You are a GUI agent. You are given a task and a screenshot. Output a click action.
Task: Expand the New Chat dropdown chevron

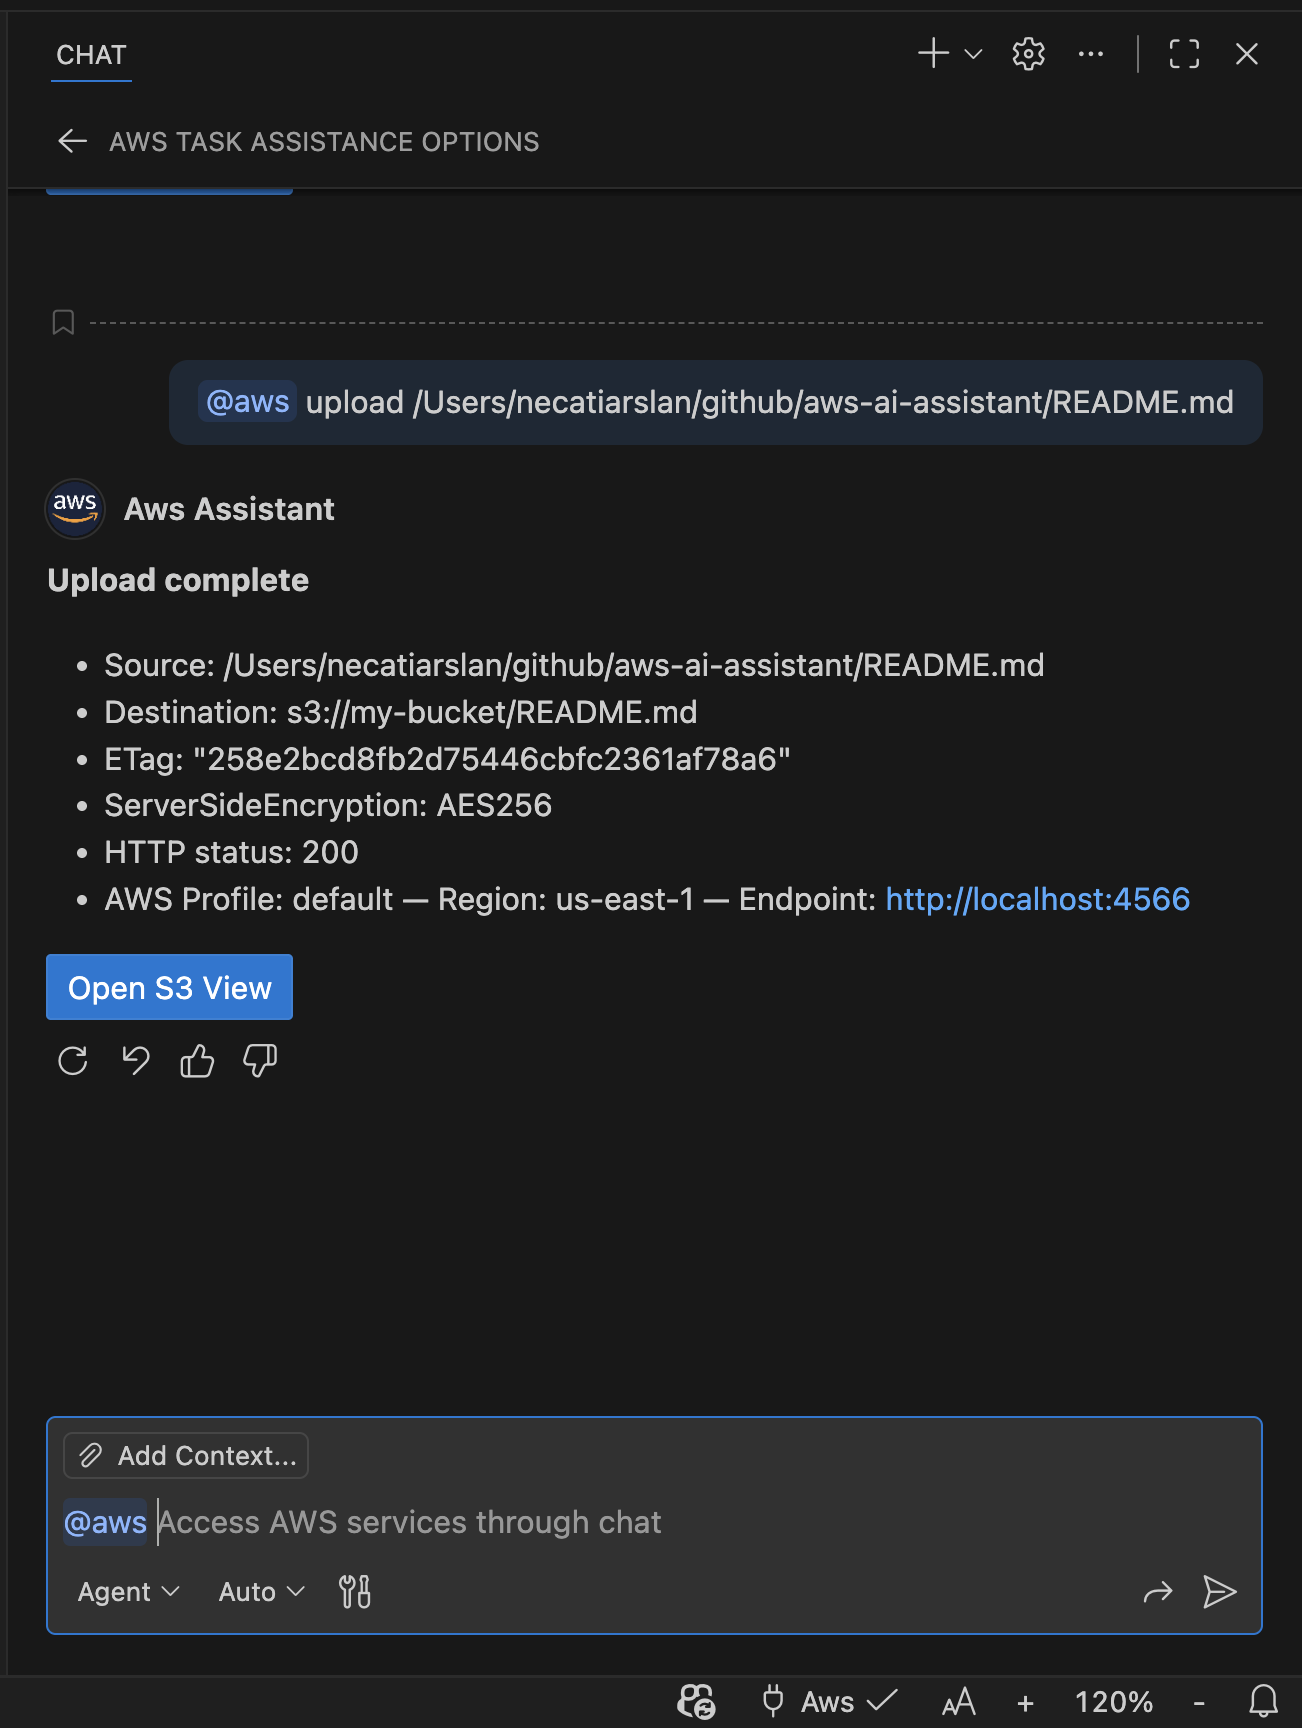click(x=973, y=54)
